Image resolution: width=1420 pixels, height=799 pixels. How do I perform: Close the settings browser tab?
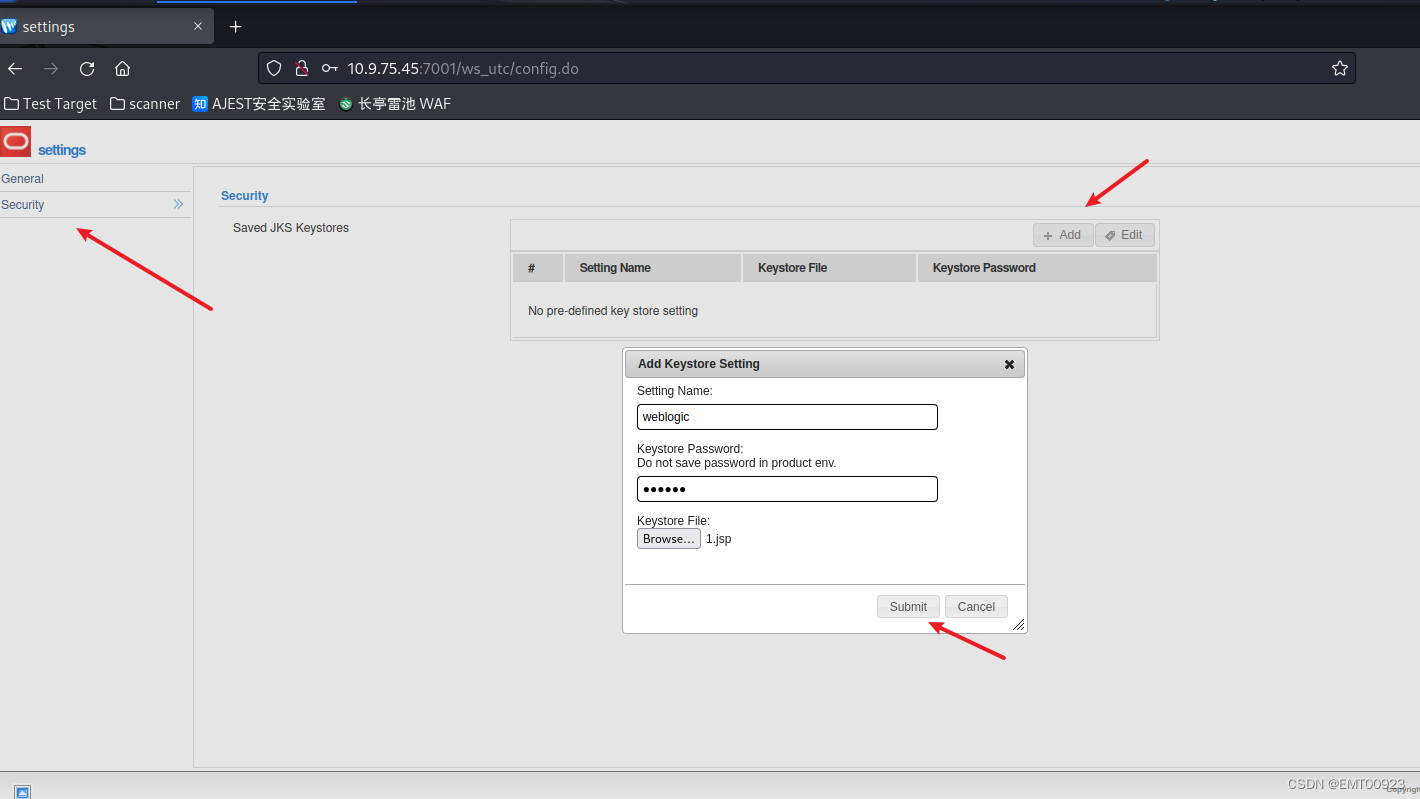198,27
